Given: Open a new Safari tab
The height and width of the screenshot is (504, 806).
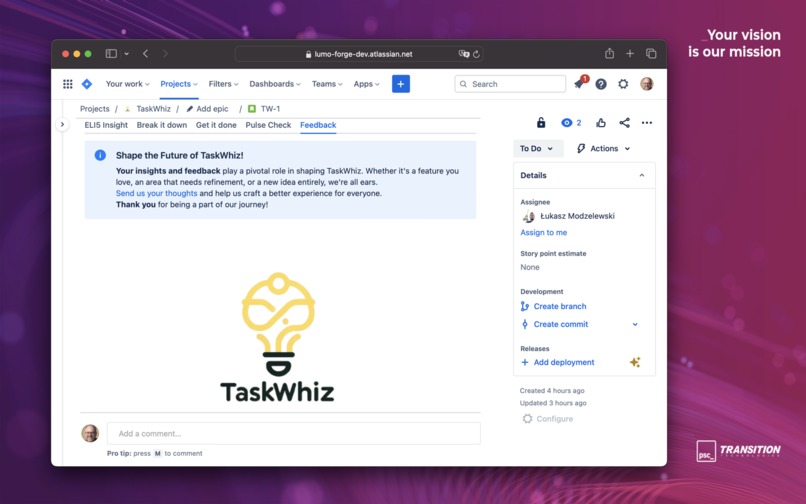Looking at the screenshot, I should 630,53.
